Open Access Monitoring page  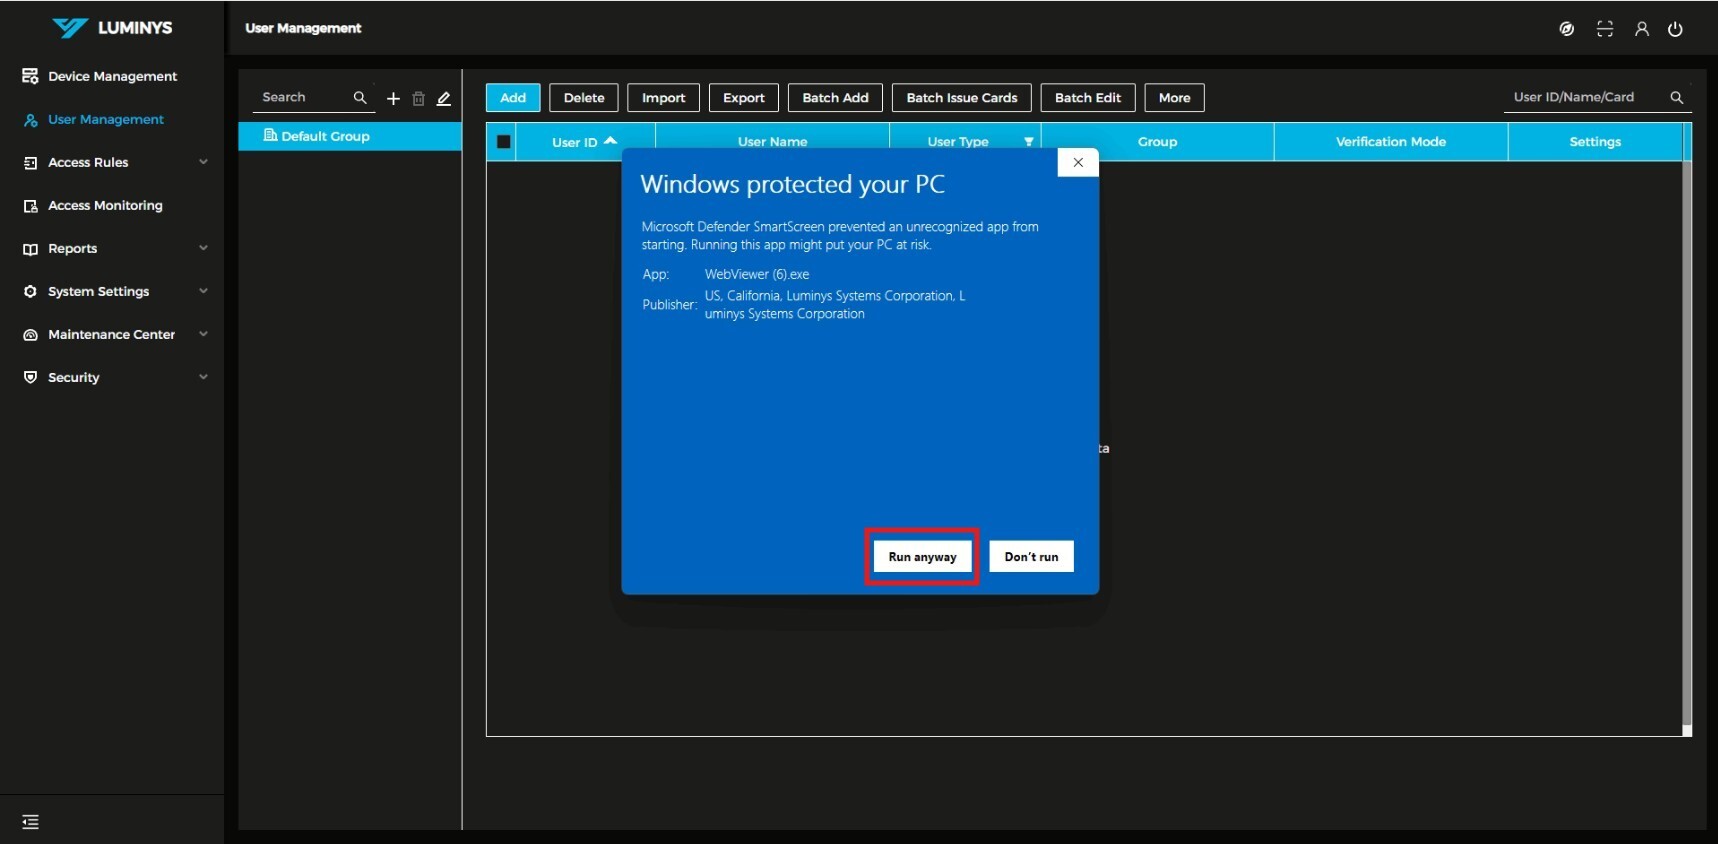coord(105,205)
